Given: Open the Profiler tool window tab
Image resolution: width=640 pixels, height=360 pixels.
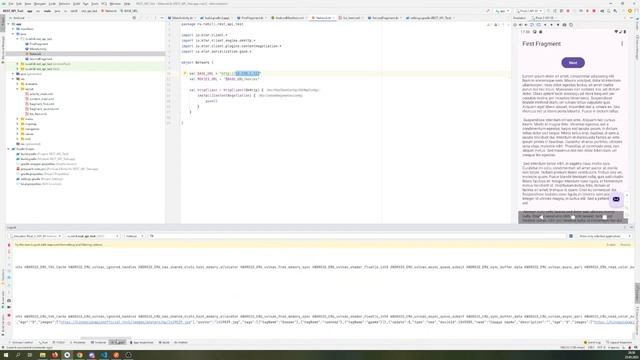Looking at the screenshot, I should (180, 342).
